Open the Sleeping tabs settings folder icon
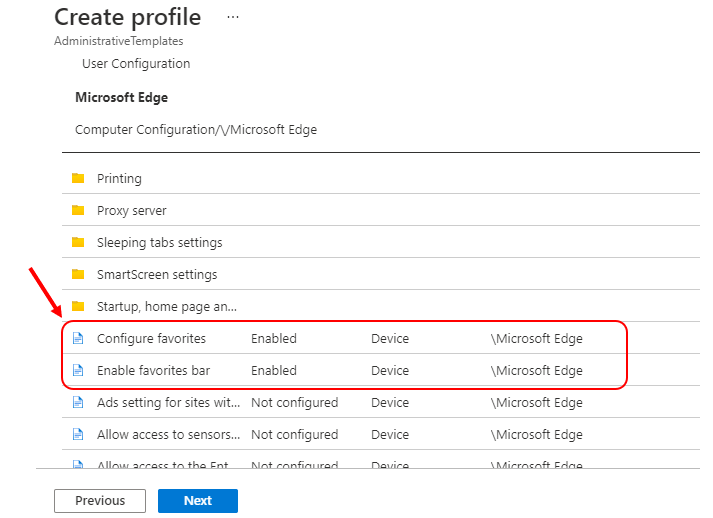 pyautogui.click(x=78, y=242)
